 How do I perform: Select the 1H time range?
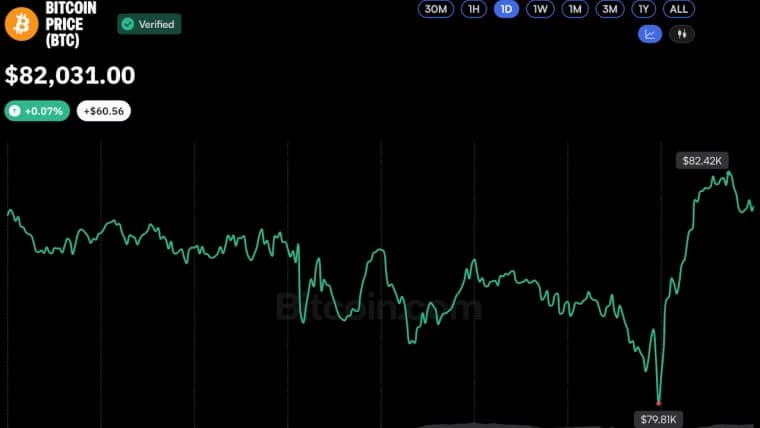point(474,9)
